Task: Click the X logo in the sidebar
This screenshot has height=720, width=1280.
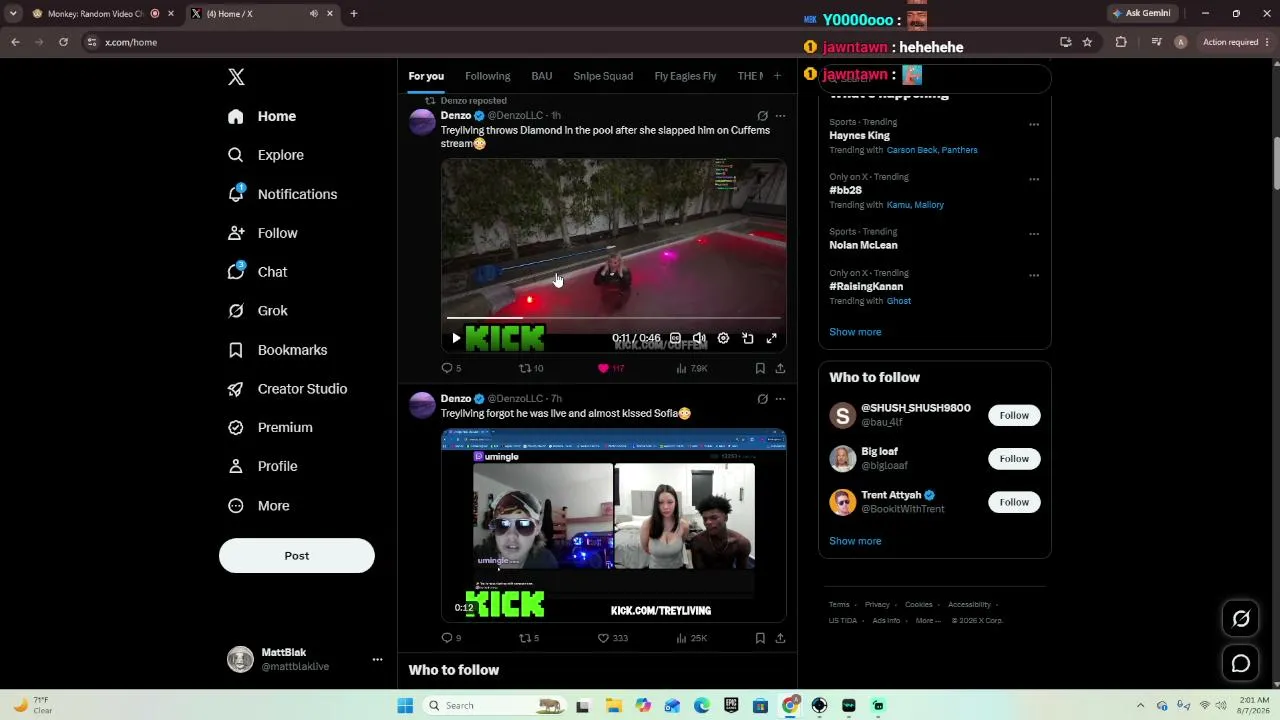Action: click(x=236, y=77)
